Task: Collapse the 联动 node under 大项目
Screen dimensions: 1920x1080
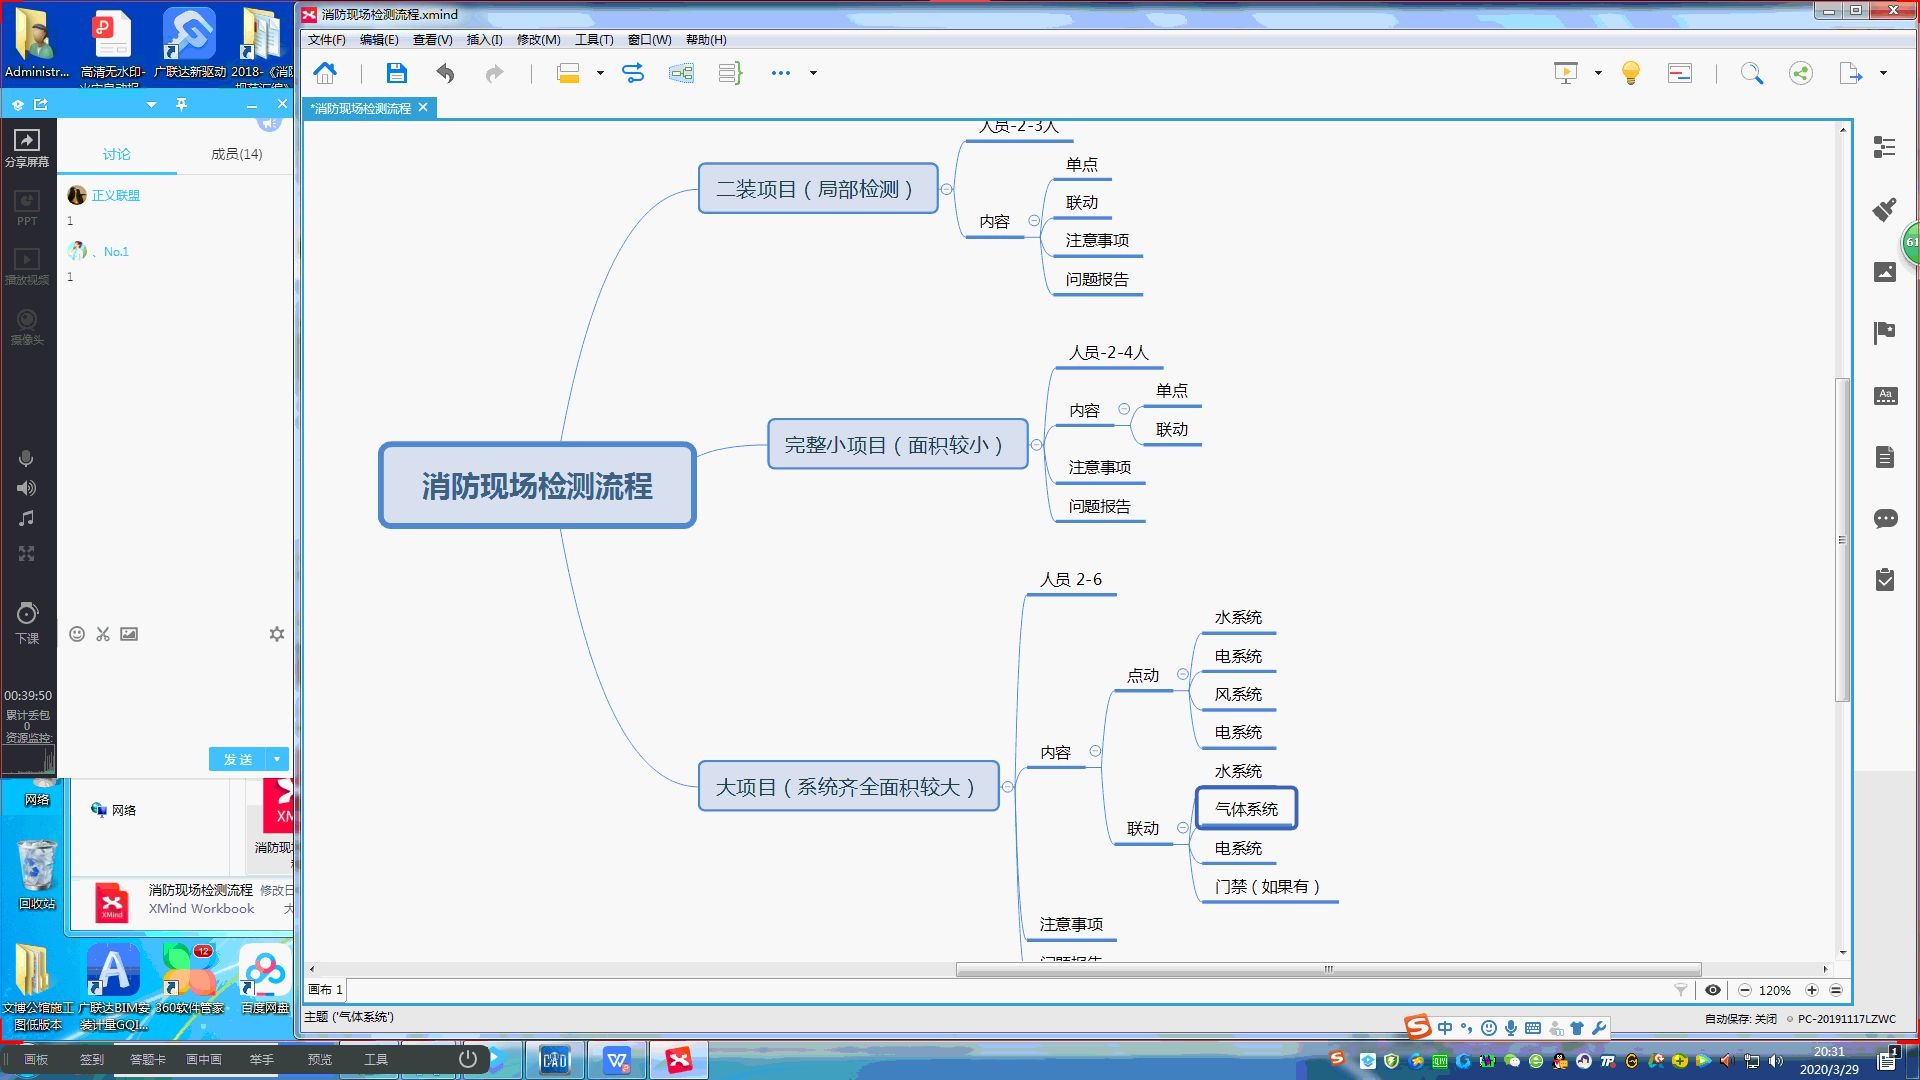Action: pos(1183,827)
